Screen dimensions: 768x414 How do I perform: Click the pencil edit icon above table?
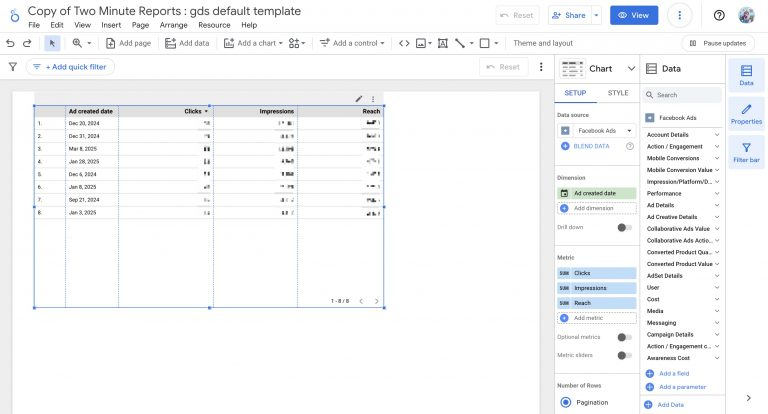coord(359,99)
